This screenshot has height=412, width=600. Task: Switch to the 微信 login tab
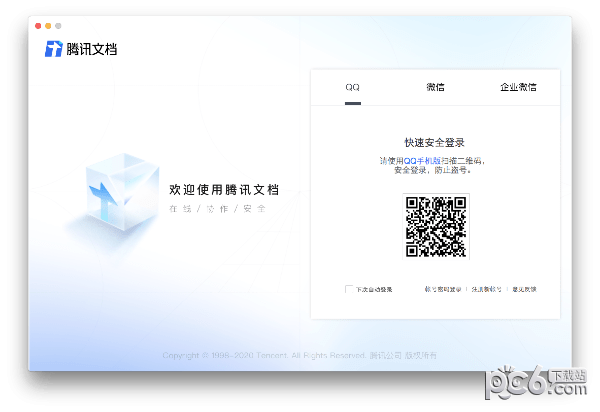tap(435, 87)
